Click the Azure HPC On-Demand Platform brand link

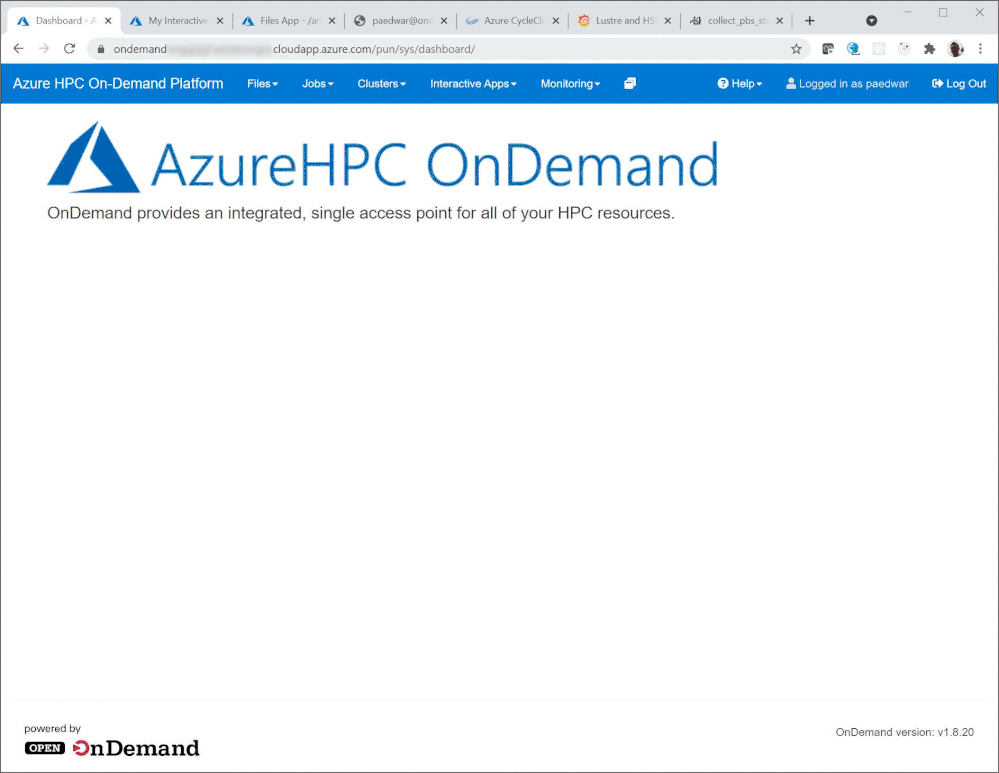pyautogui.click(x=118, y=83)
